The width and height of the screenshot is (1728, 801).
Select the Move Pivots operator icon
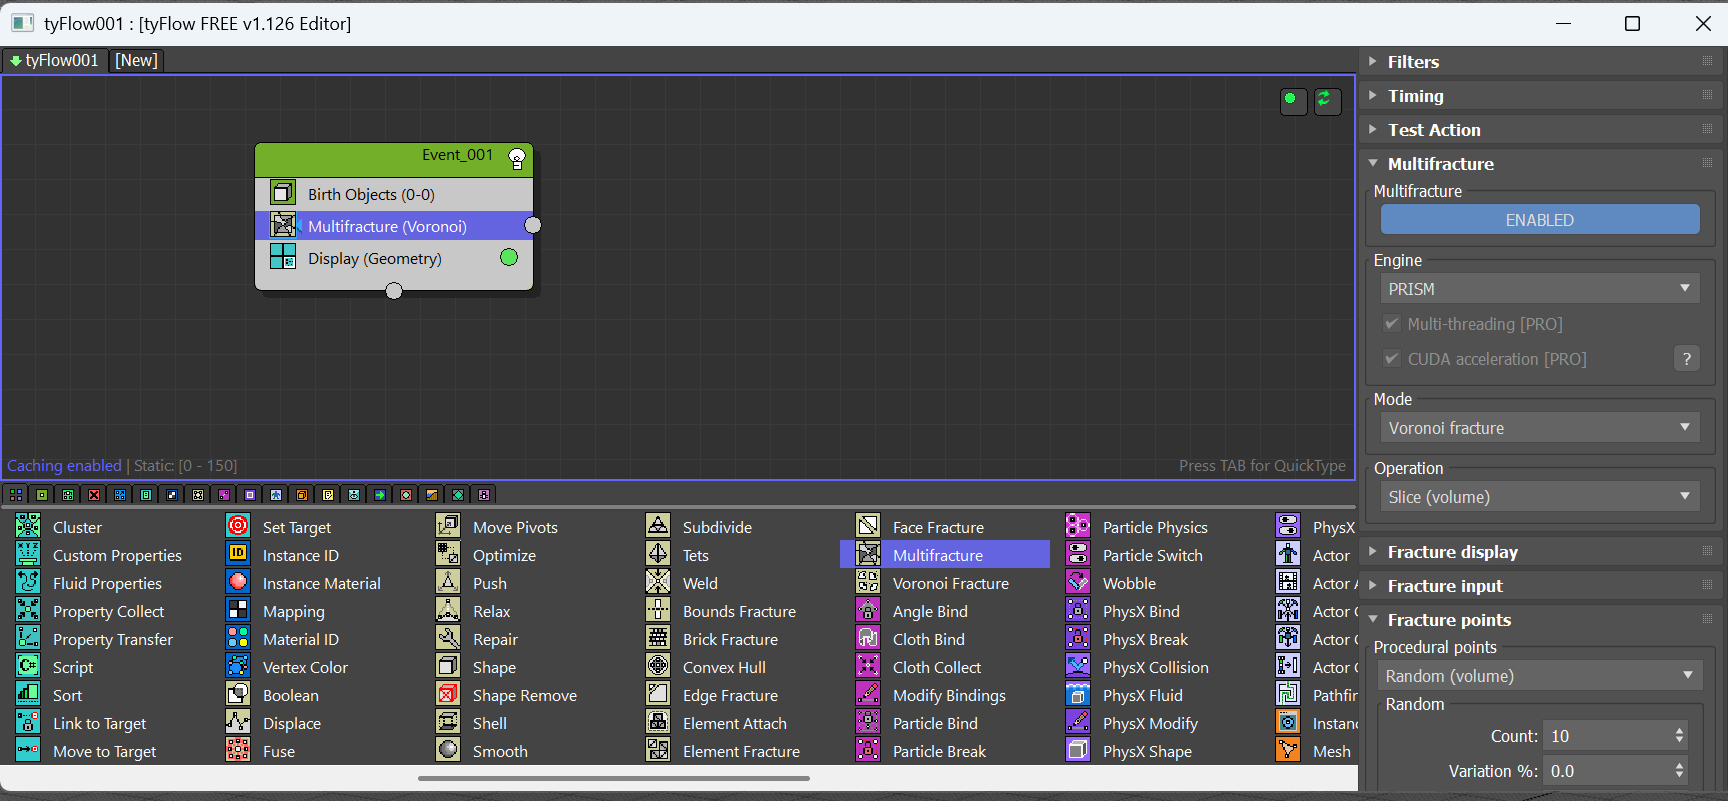coord(448,526)
